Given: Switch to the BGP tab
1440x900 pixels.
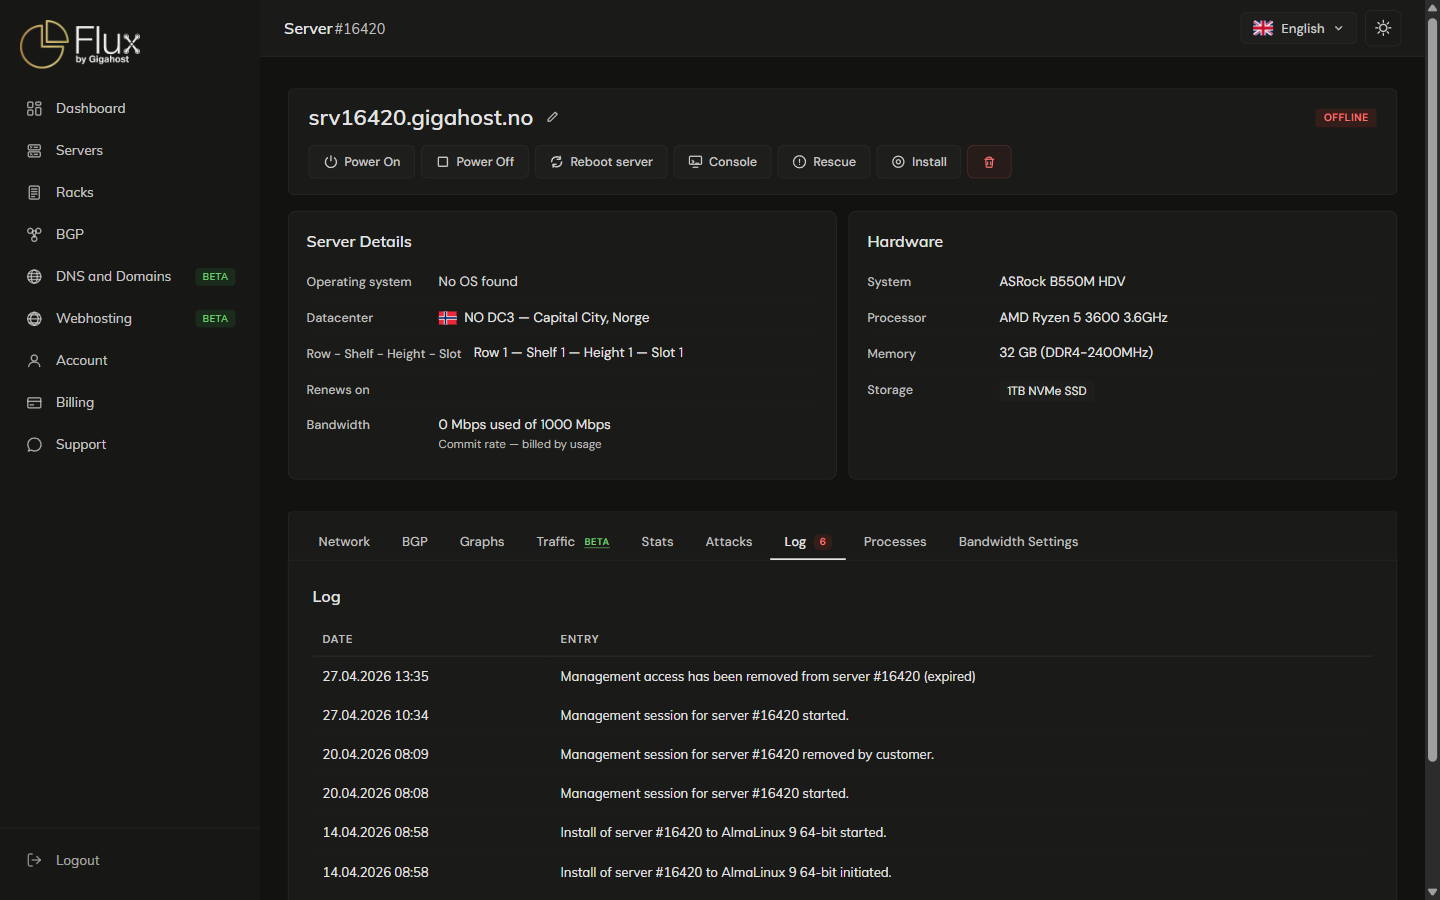Looking at the screenshot, I should tap(415, 542).
